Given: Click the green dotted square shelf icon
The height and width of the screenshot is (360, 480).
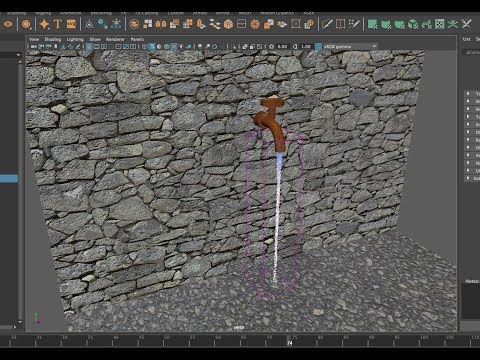Looking at the screenshot, I should pos(440,24).
